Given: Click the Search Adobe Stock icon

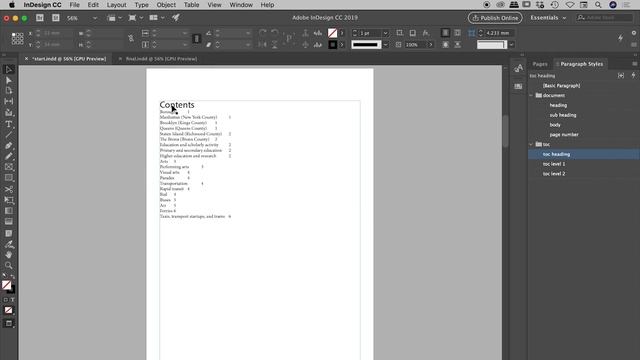Looking at the screenshot, I should point(56,18).
